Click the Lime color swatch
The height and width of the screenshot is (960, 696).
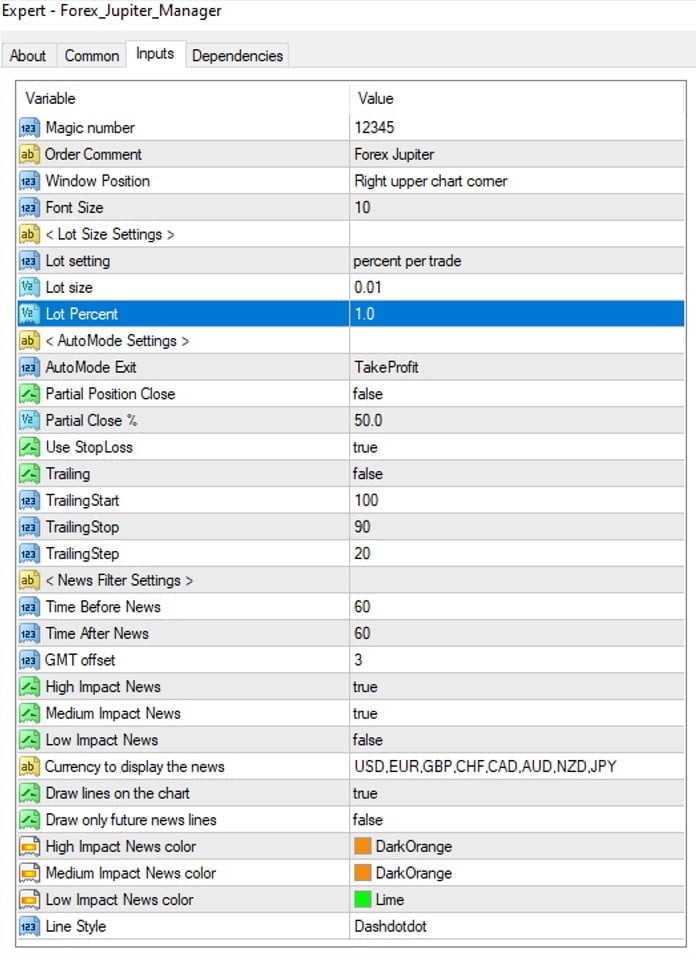point(363,900)
